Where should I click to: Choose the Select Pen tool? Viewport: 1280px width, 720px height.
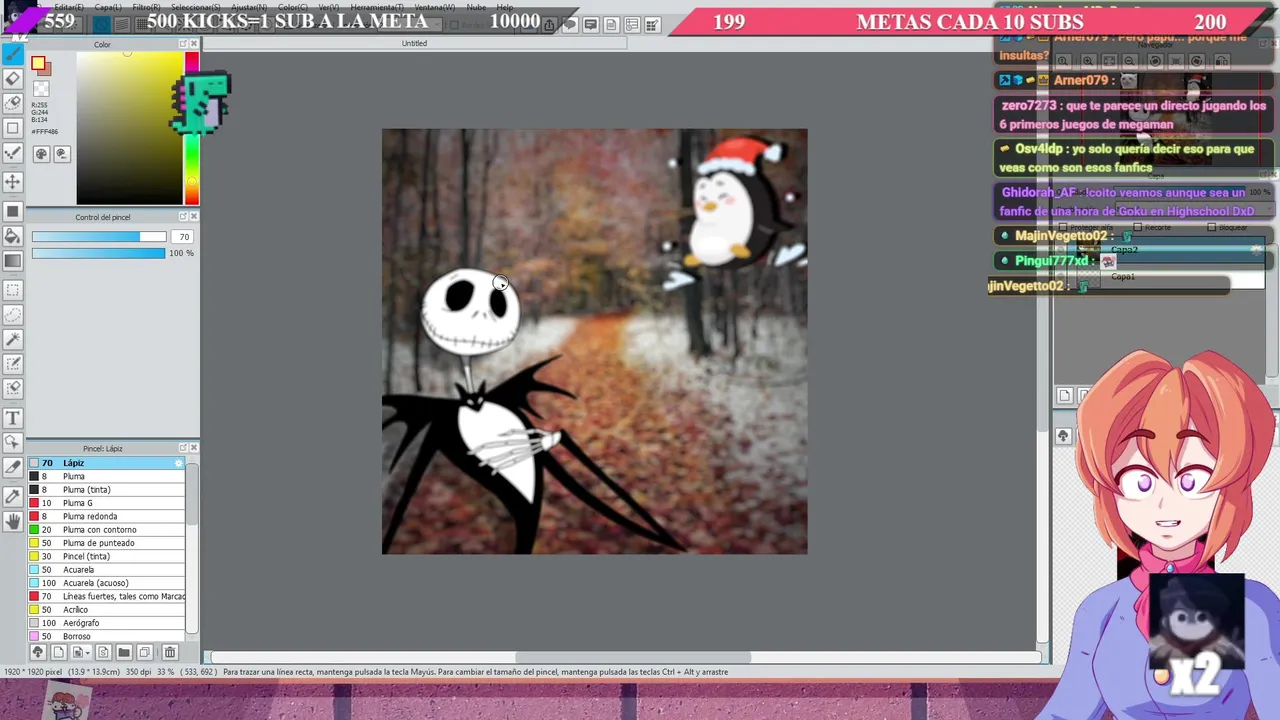13,365
